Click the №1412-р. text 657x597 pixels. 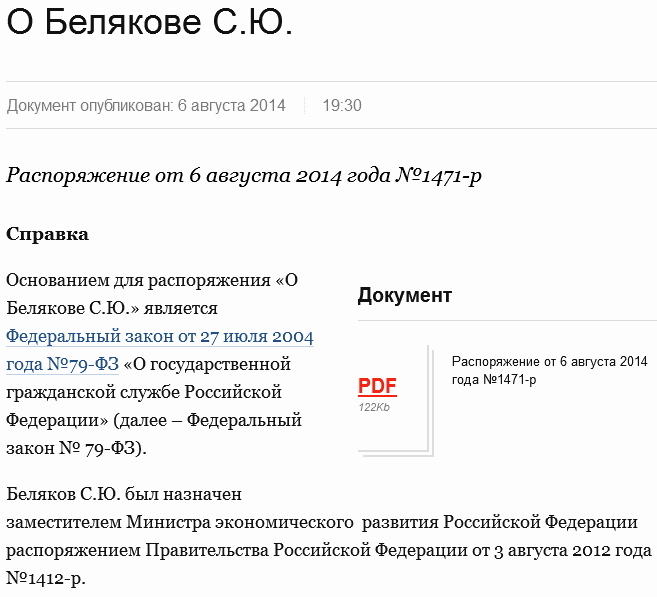point(46,579)
